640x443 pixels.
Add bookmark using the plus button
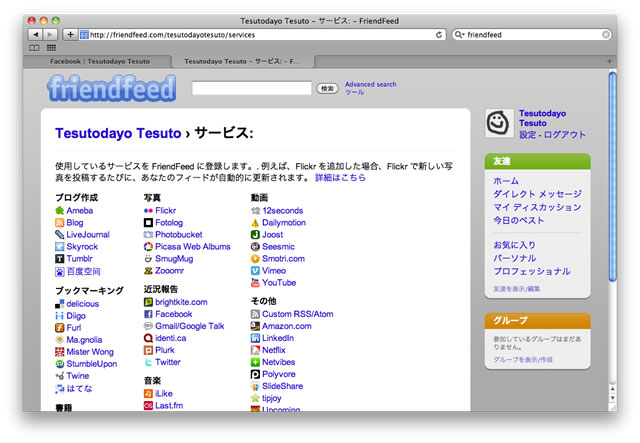70,35
